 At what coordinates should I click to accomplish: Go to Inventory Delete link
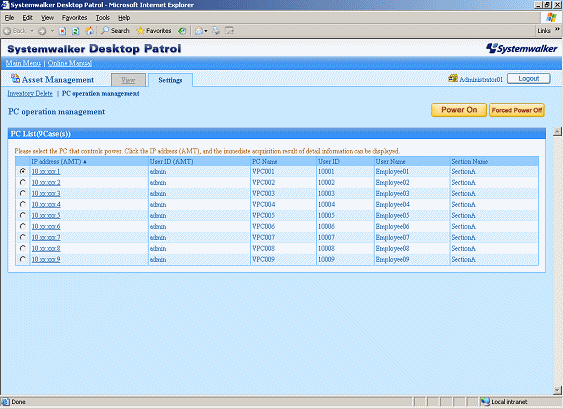pos(30,93)
